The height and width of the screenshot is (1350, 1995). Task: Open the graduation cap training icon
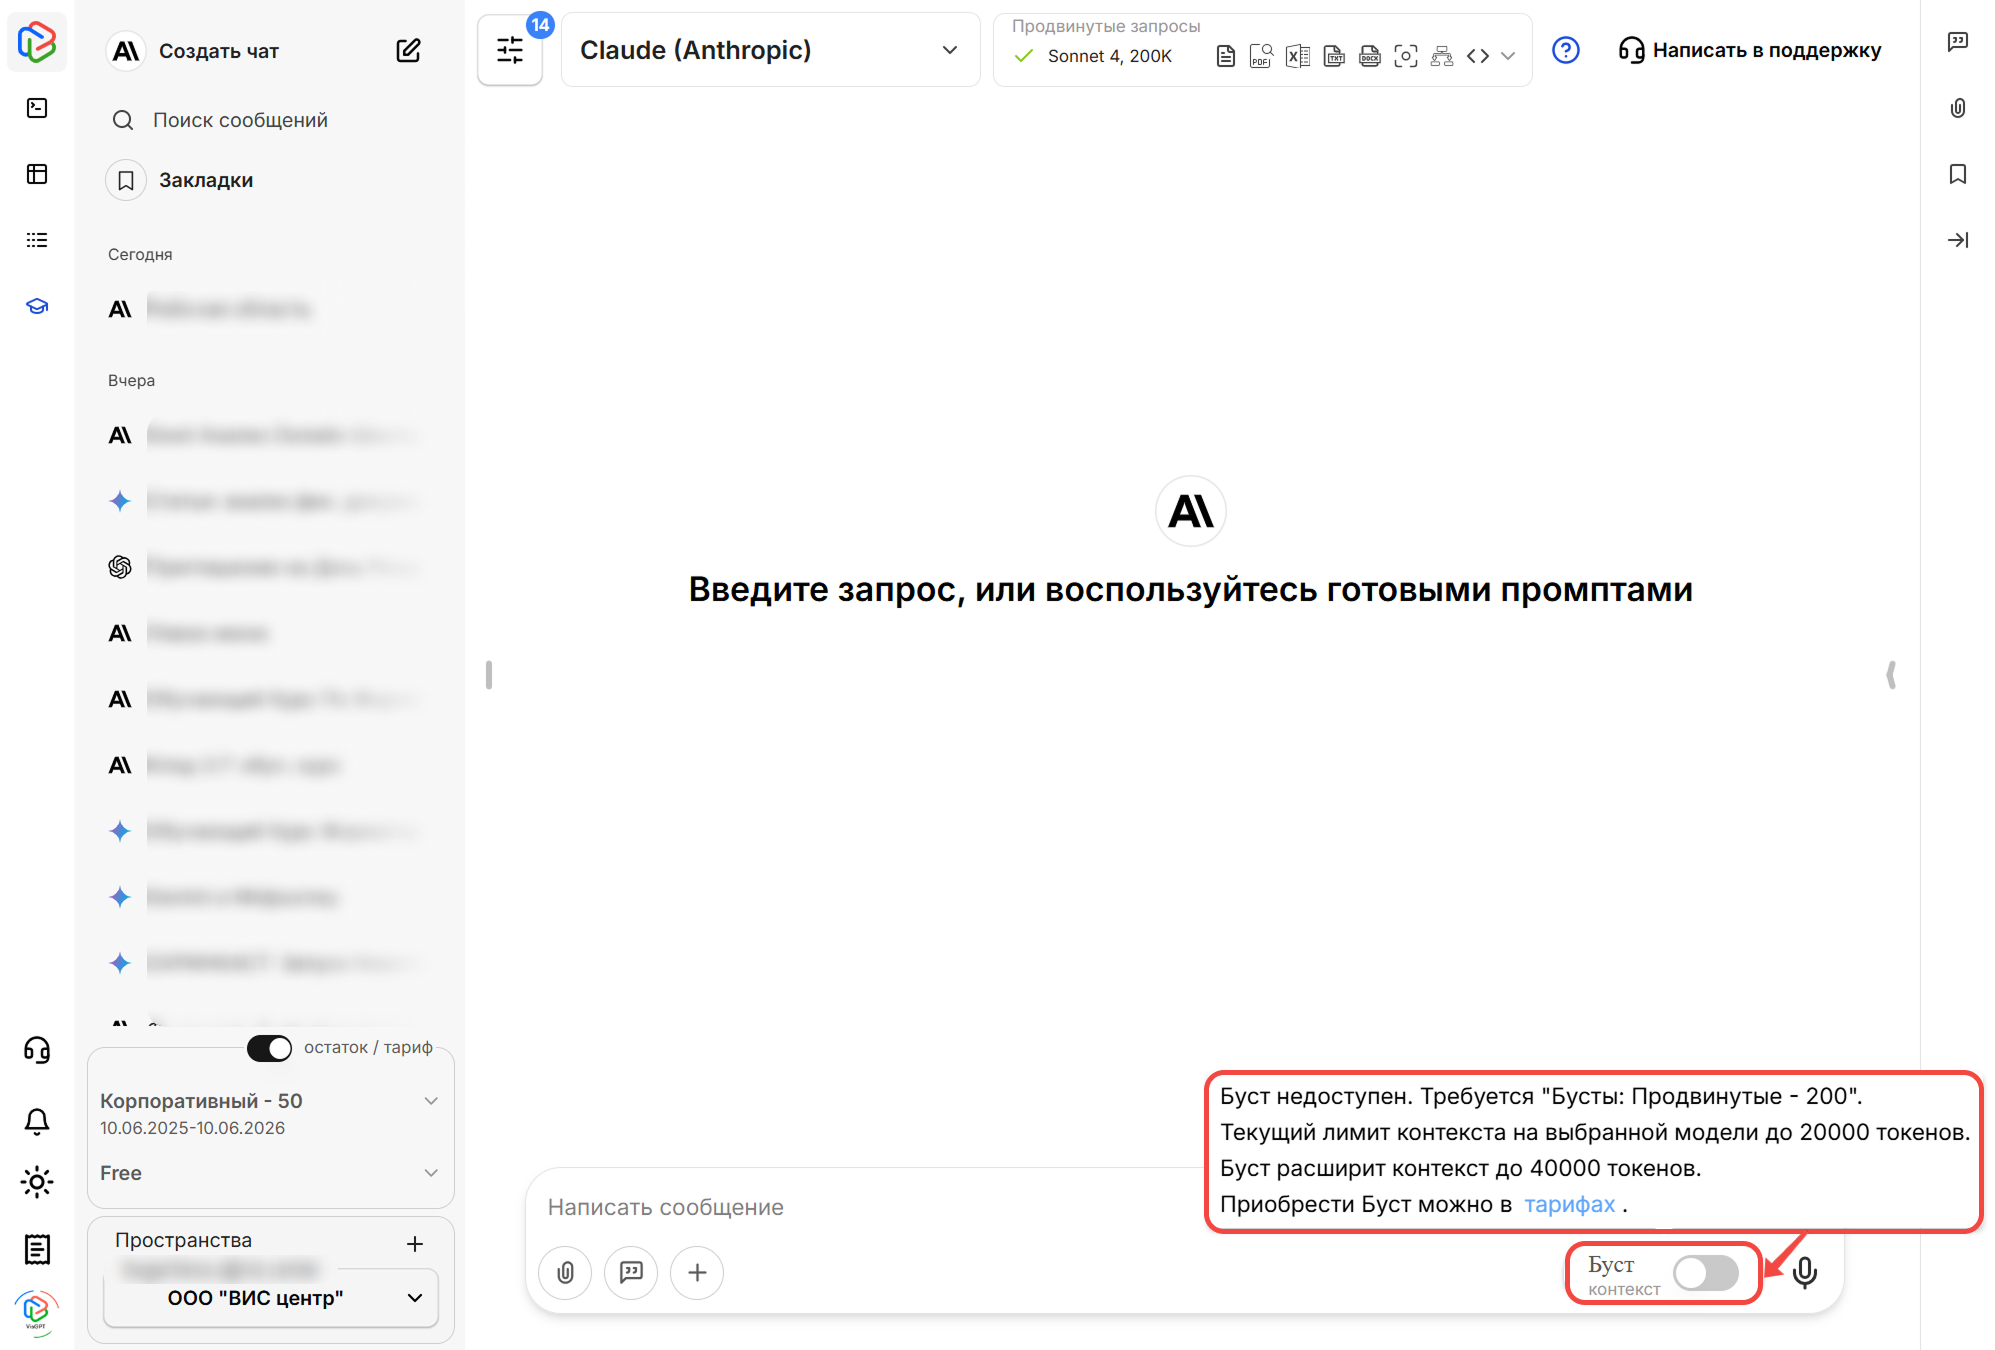point(37,306)
